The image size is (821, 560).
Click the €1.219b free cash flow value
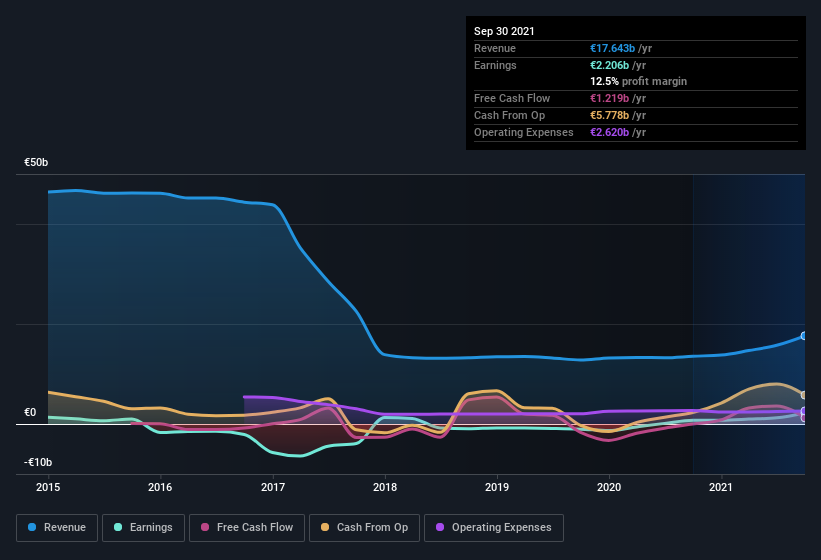(x=609, y=98)
